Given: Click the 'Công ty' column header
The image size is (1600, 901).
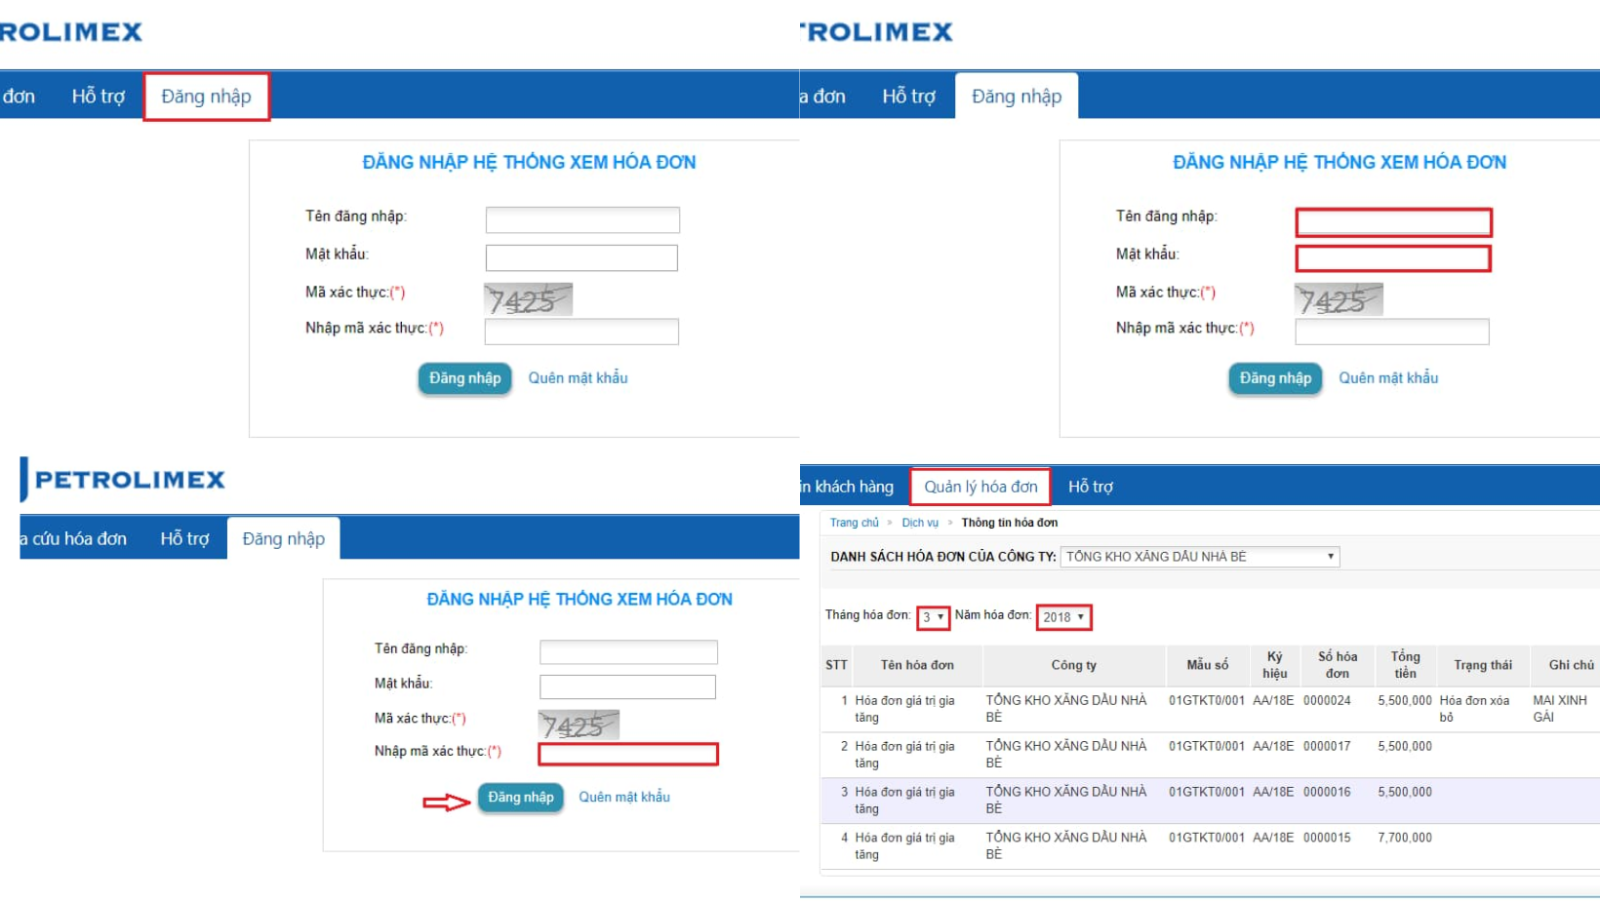Looking at the screenshot, I should point(1074,665).
